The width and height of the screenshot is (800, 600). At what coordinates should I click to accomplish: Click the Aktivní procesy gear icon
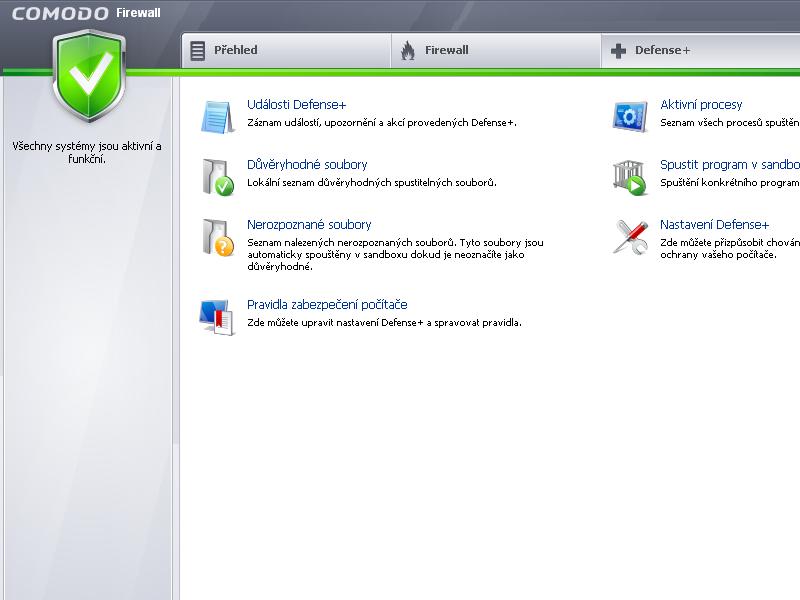point(630,116)
